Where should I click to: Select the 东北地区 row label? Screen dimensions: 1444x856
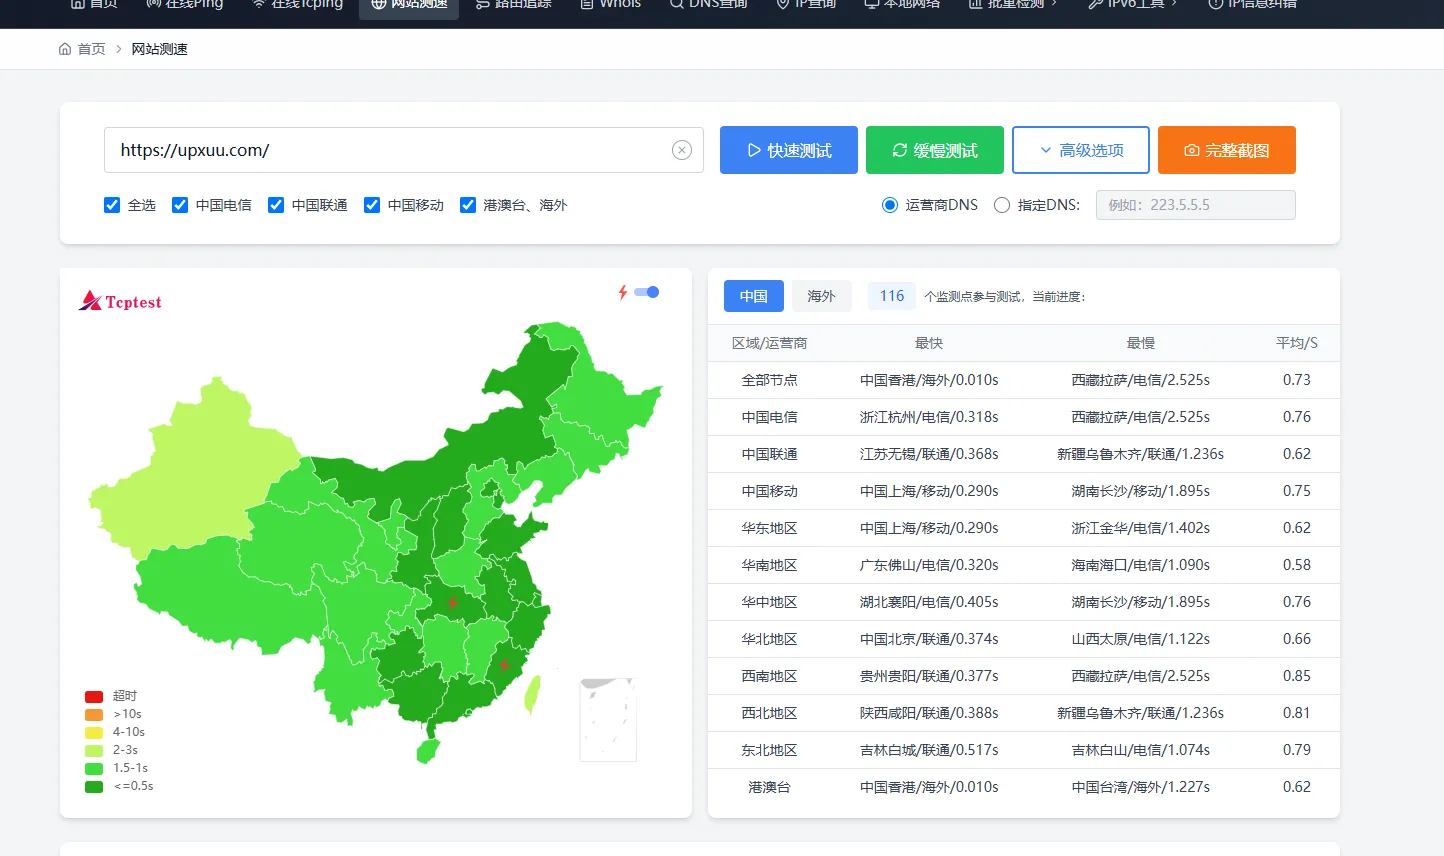(769, 750)
